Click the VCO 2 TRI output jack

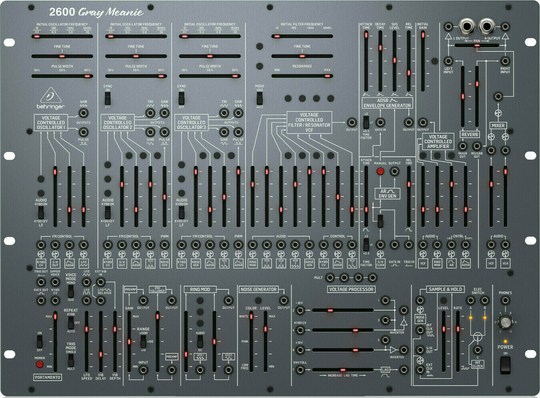pos(150,113)
